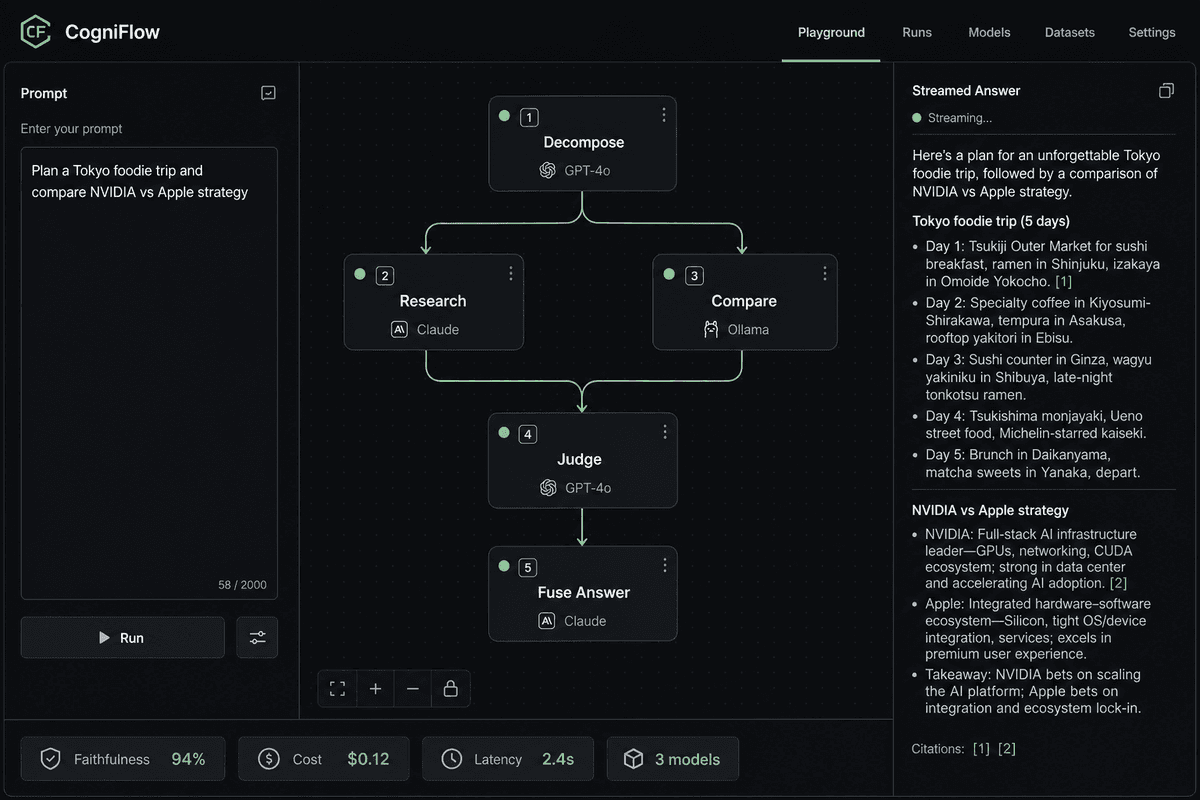Viewport: 1200px width, 800px height.
Task: Open the Compare node options menu
Action: tap(824, 274)
